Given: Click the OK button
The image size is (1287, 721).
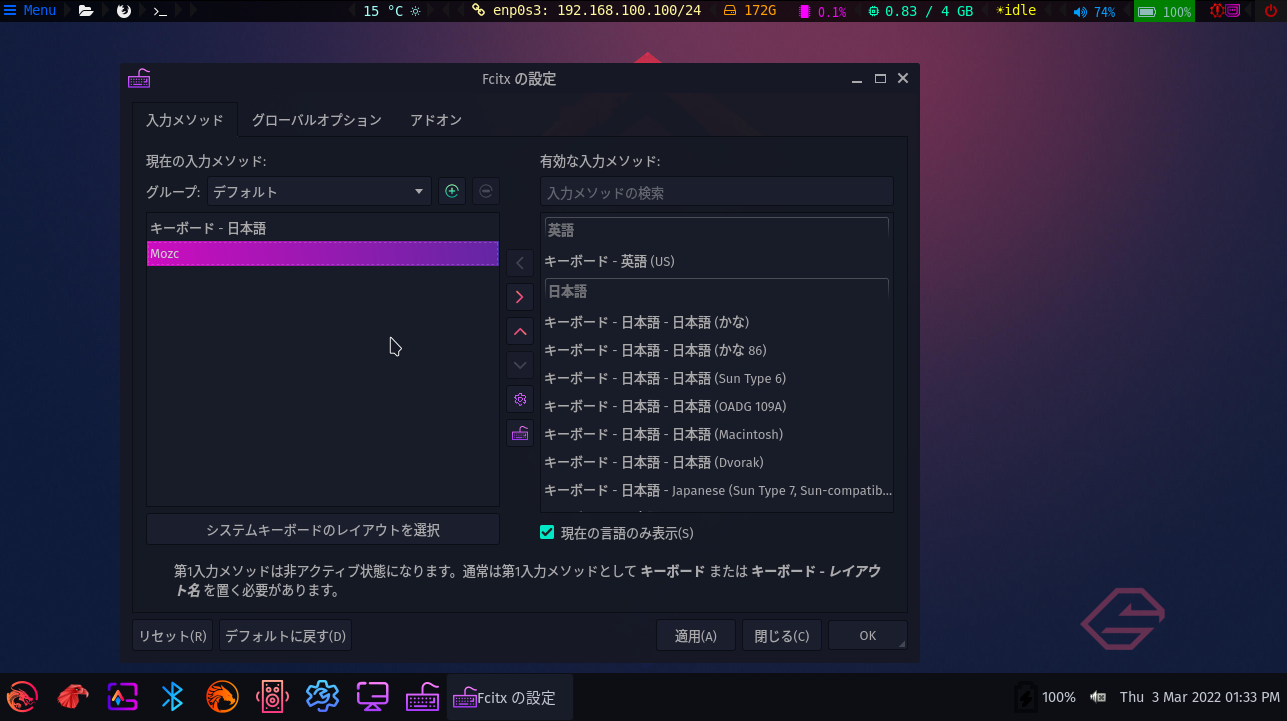Looking at the screenshot, I should click(867, 636).
